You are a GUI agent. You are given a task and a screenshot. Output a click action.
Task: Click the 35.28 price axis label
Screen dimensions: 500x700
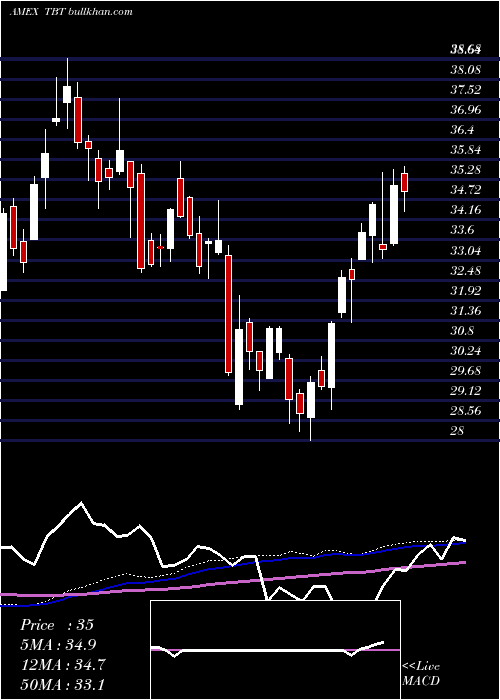point(465,170)
